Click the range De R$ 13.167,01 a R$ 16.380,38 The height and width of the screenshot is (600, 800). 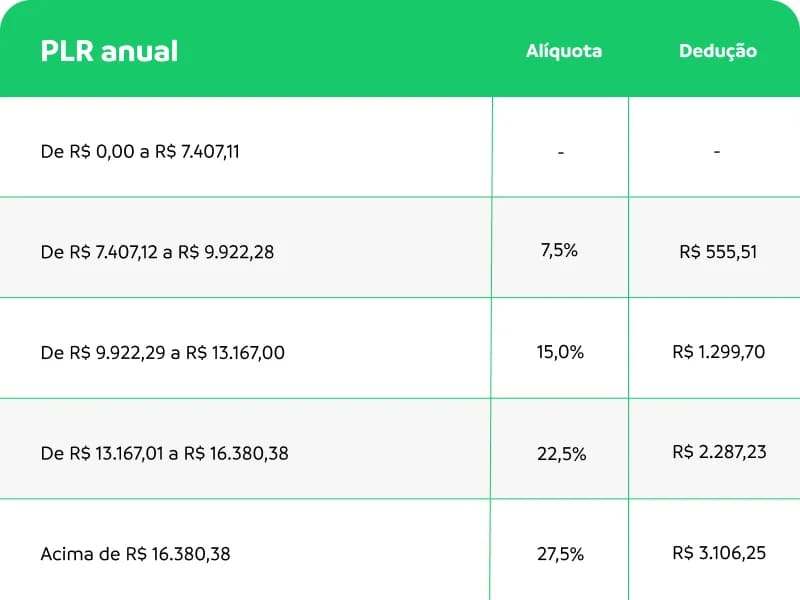[164, 453]
